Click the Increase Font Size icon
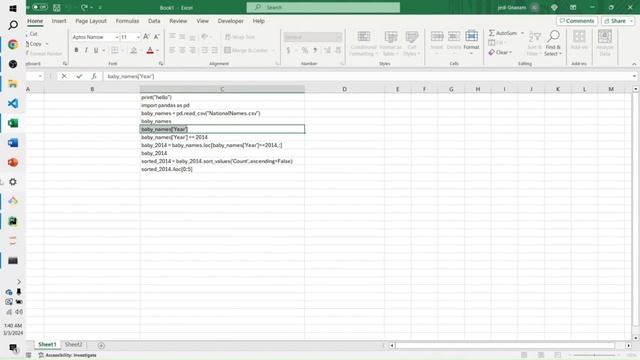The image size is (640, 360). pos(146,37)
